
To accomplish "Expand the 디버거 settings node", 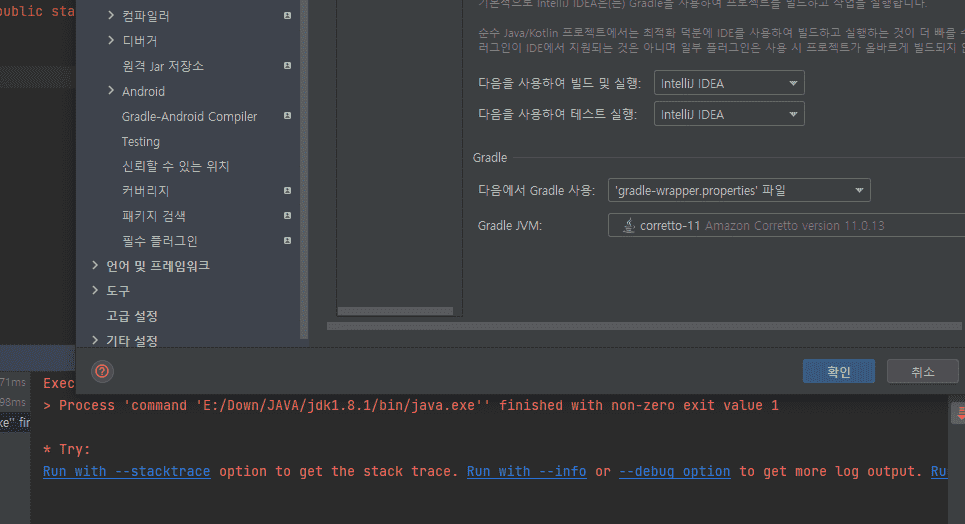I will (x=111, y=40).
